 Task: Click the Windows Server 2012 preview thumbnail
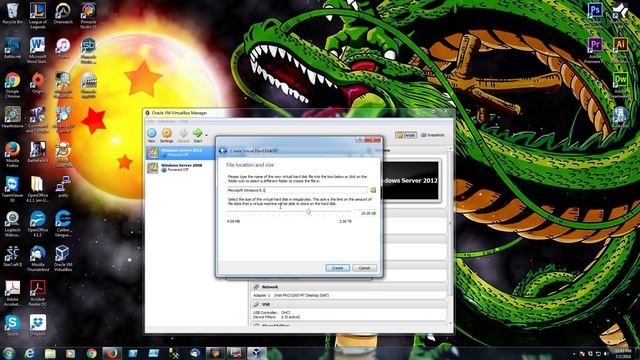click(x=410, y=180)
